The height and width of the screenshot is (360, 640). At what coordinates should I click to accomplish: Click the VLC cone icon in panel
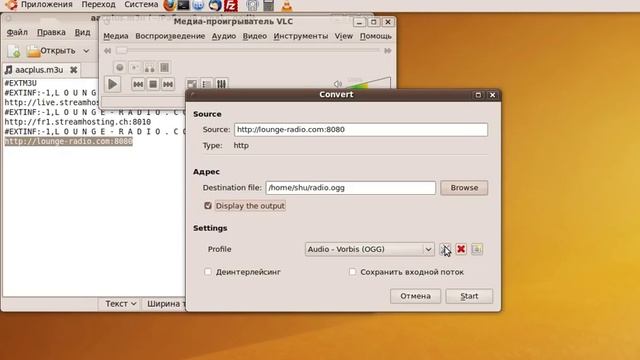[x=287, y=5]
